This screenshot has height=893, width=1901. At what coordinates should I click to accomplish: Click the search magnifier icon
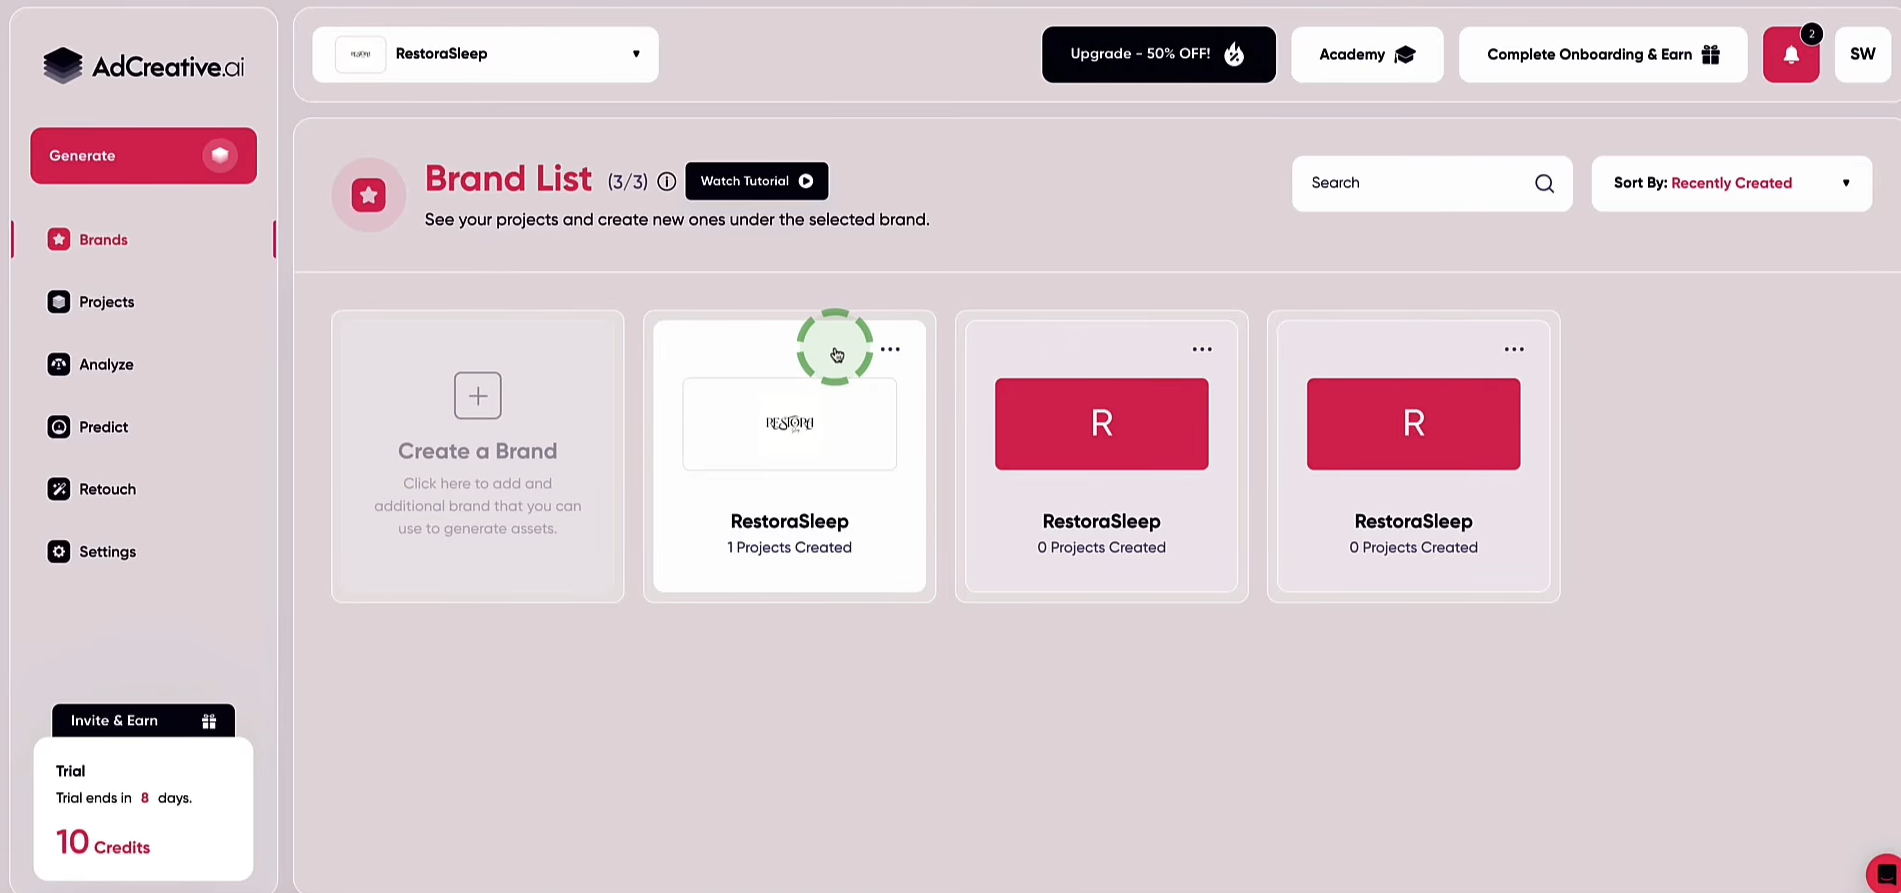point(1544,183)
